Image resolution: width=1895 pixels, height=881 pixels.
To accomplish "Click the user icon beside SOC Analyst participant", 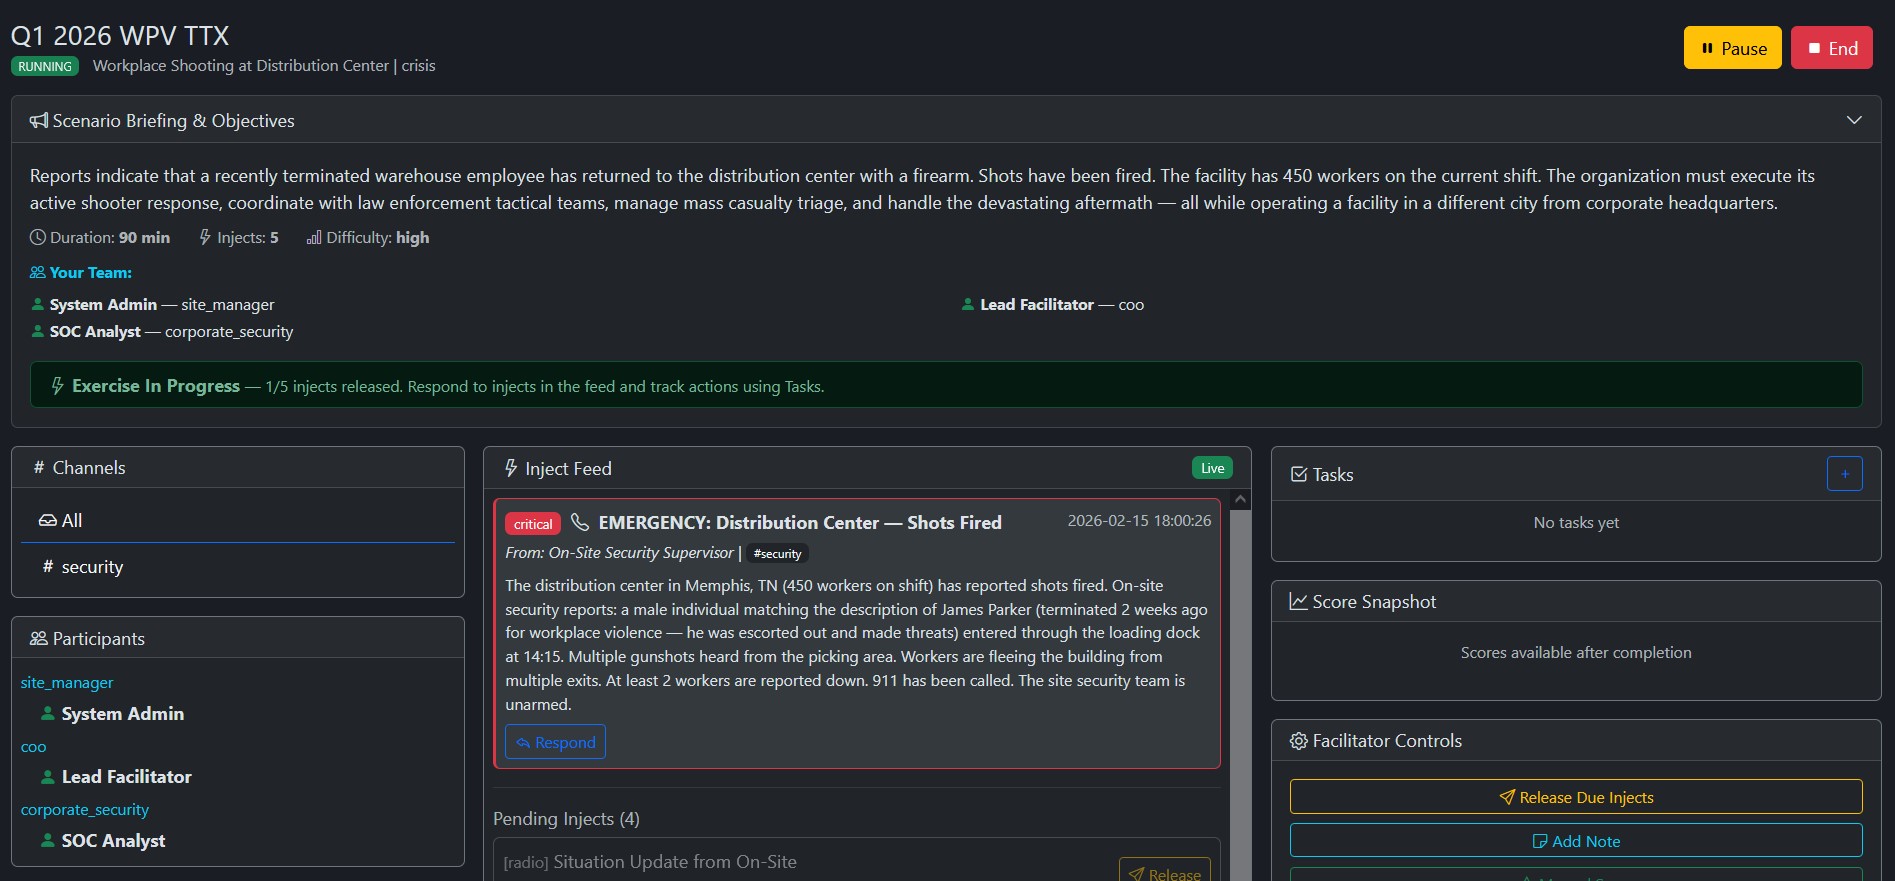I will (47, 841).
